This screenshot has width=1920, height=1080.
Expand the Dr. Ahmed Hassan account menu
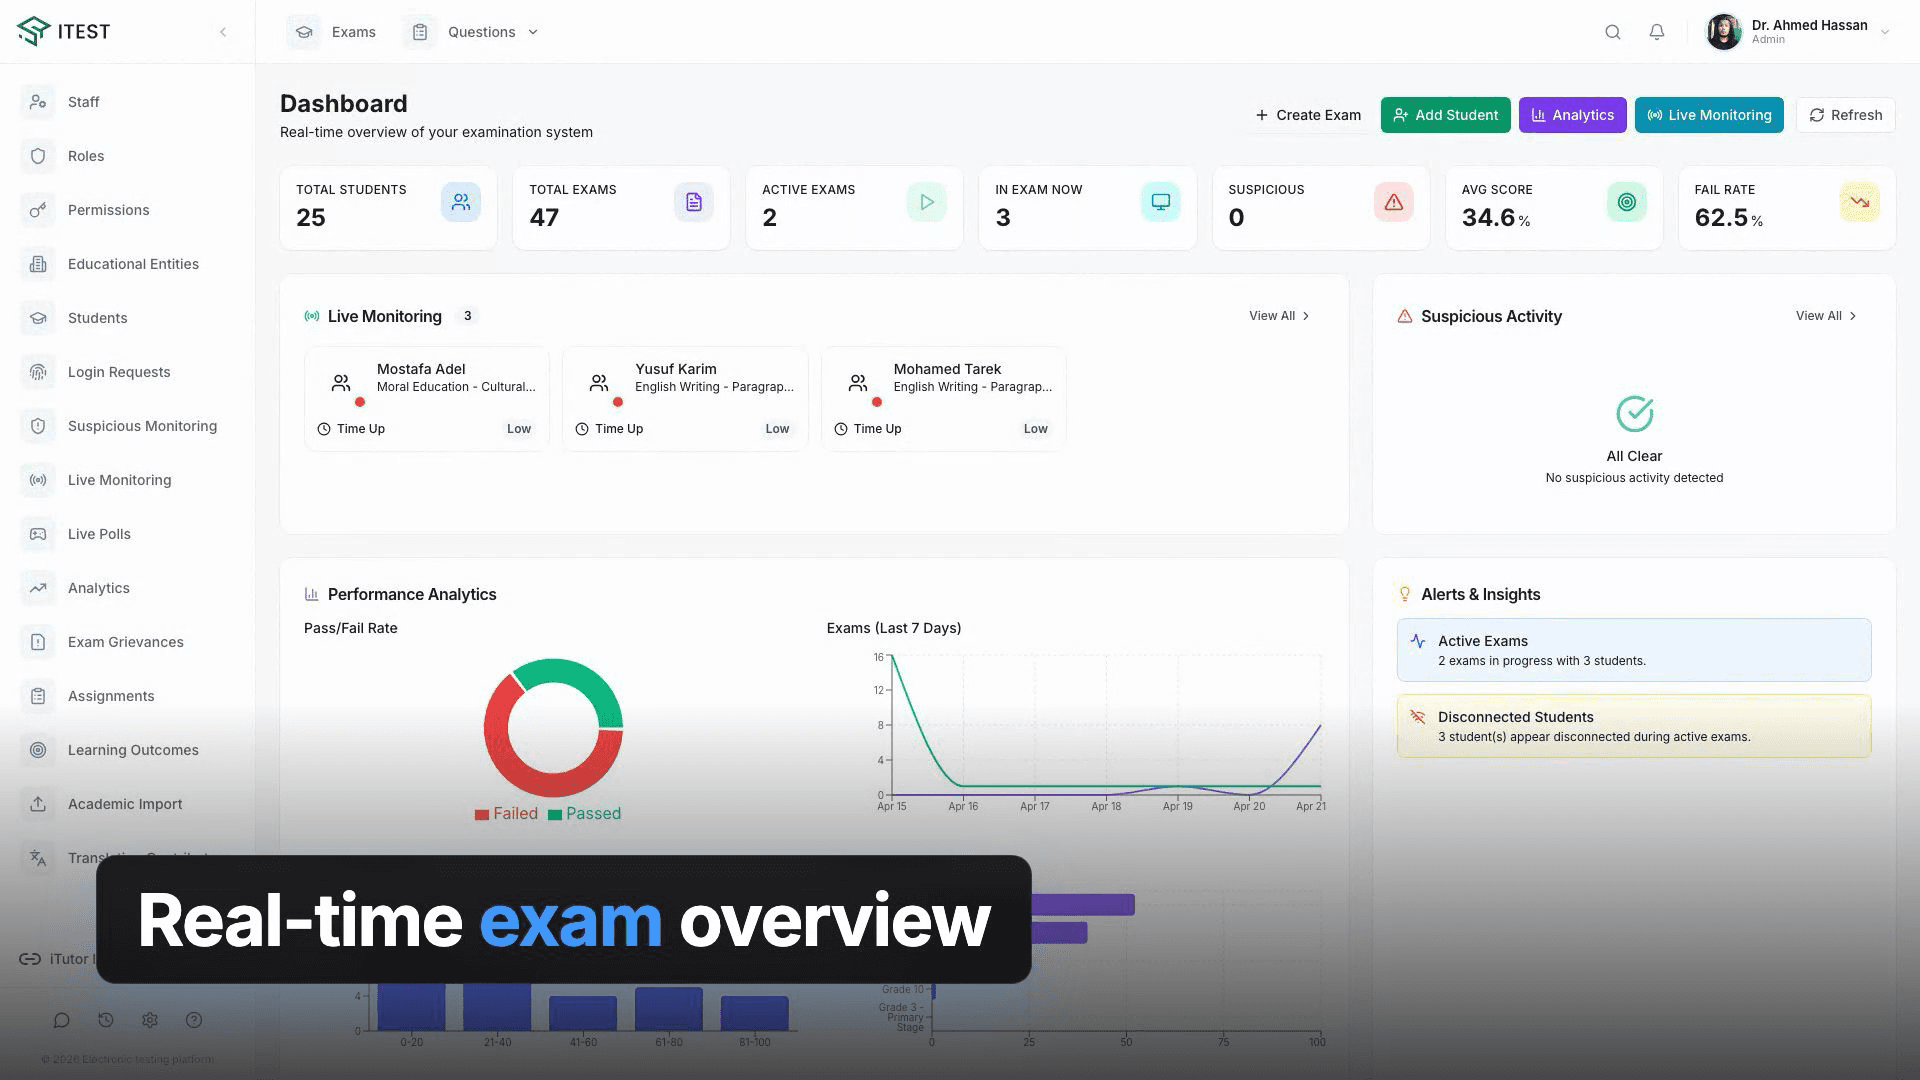click(1885, 32)
